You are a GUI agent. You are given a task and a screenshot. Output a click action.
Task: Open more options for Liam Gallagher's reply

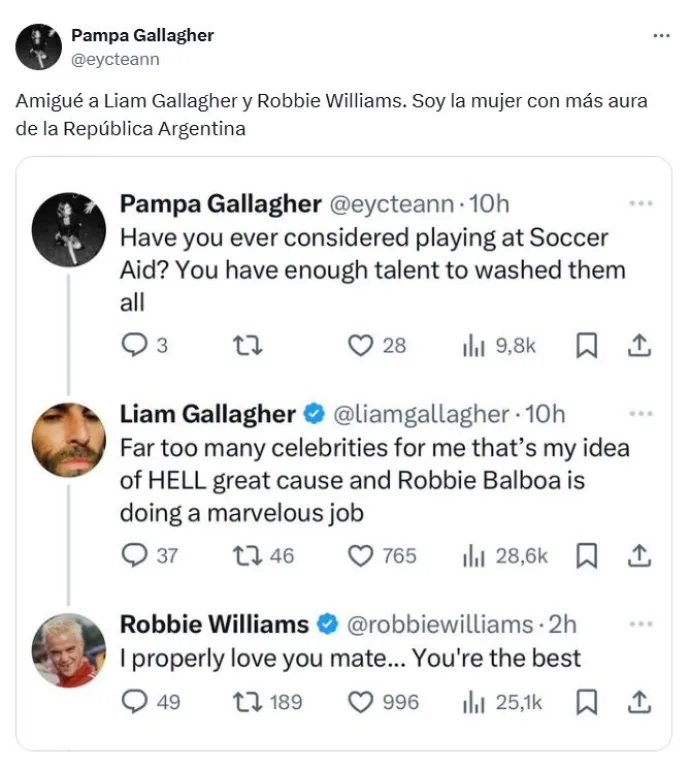point(640,413)
